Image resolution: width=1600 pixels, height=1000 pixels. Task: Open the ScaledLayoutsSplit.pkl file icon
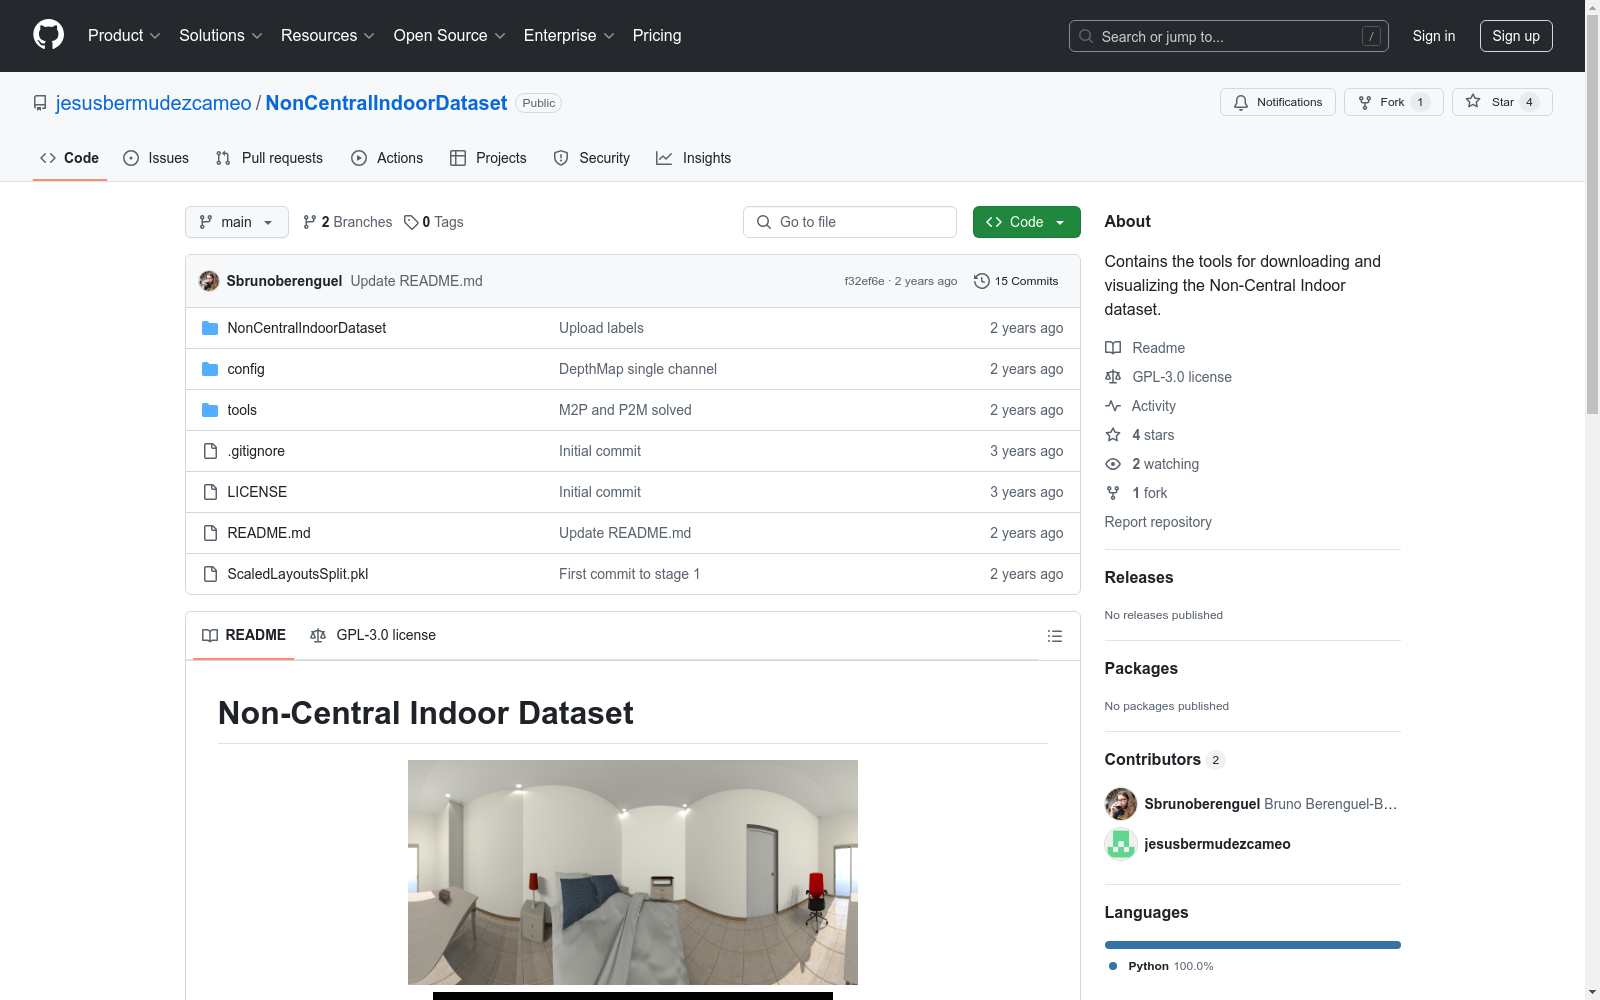[210, 574]
